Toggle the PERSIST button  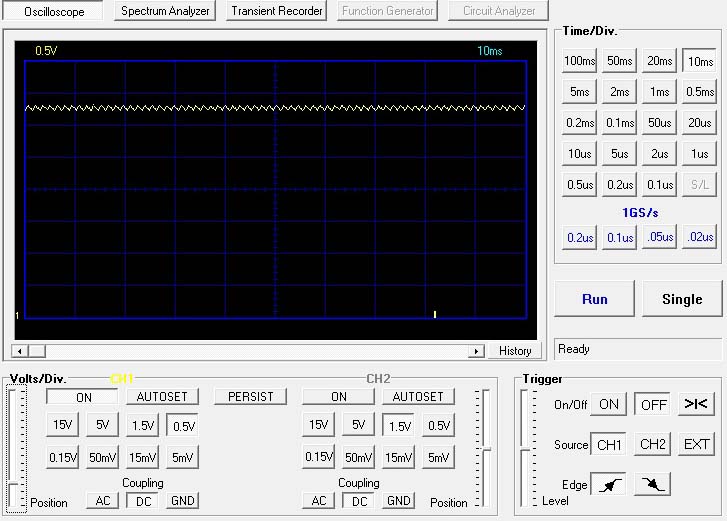[x=250, y=397]
